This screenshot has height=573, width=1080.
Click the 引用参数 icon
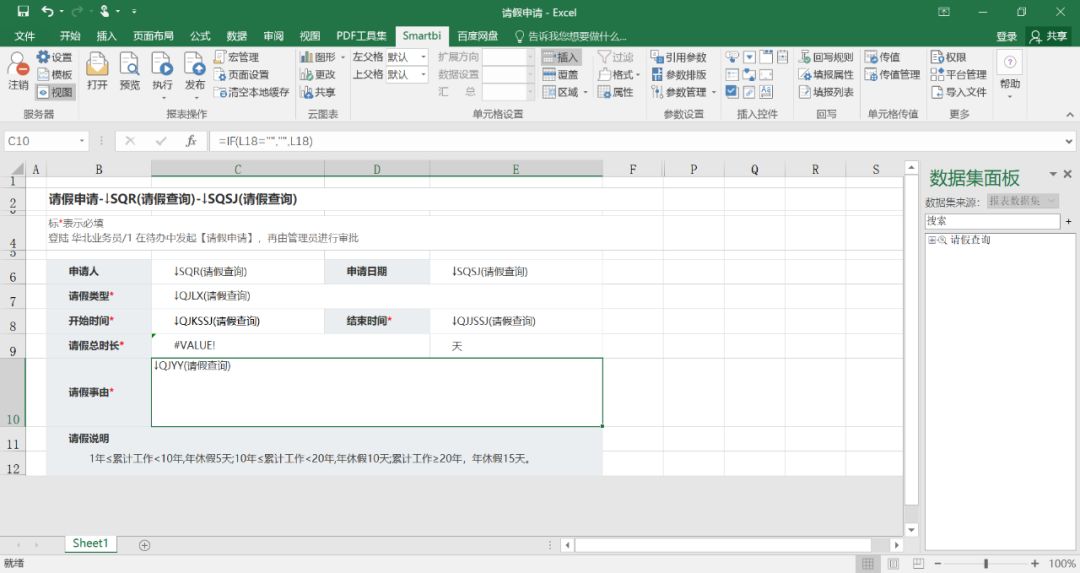point(678,57)
